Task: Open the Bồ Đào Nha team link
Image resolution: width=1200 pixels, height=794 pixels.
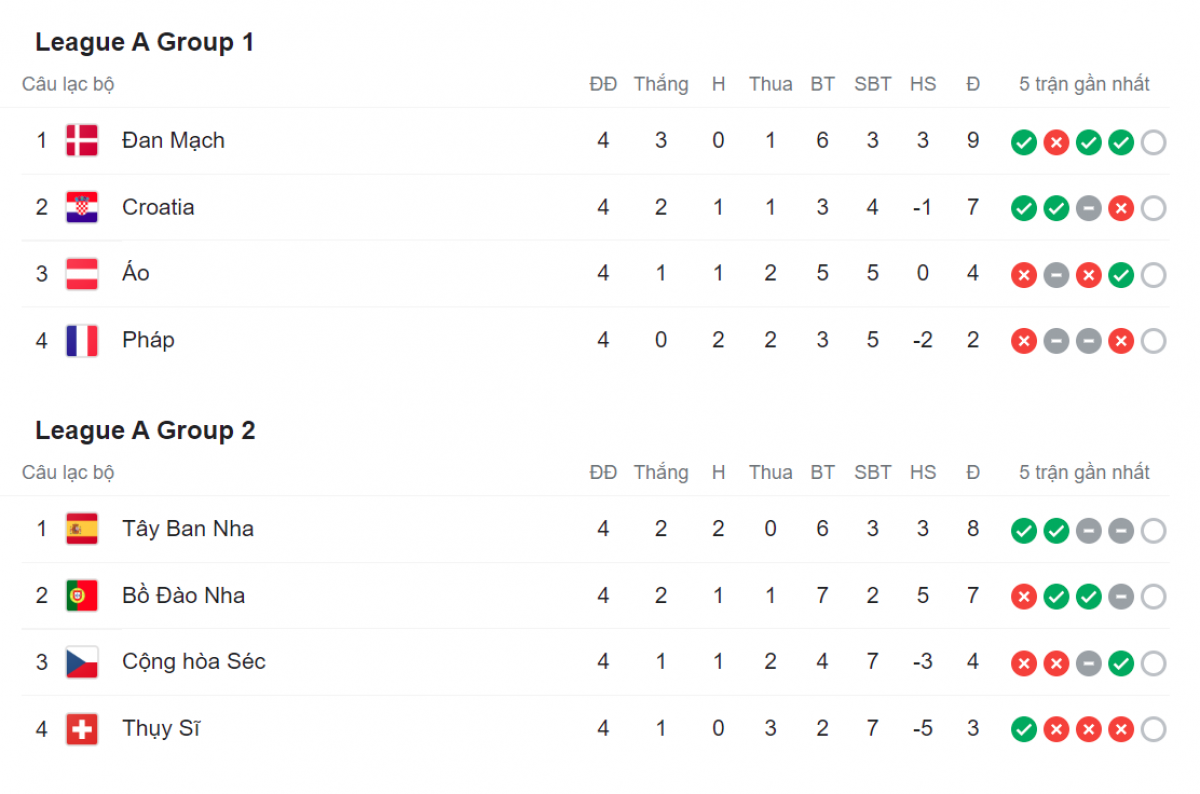Action: [183, 595]
